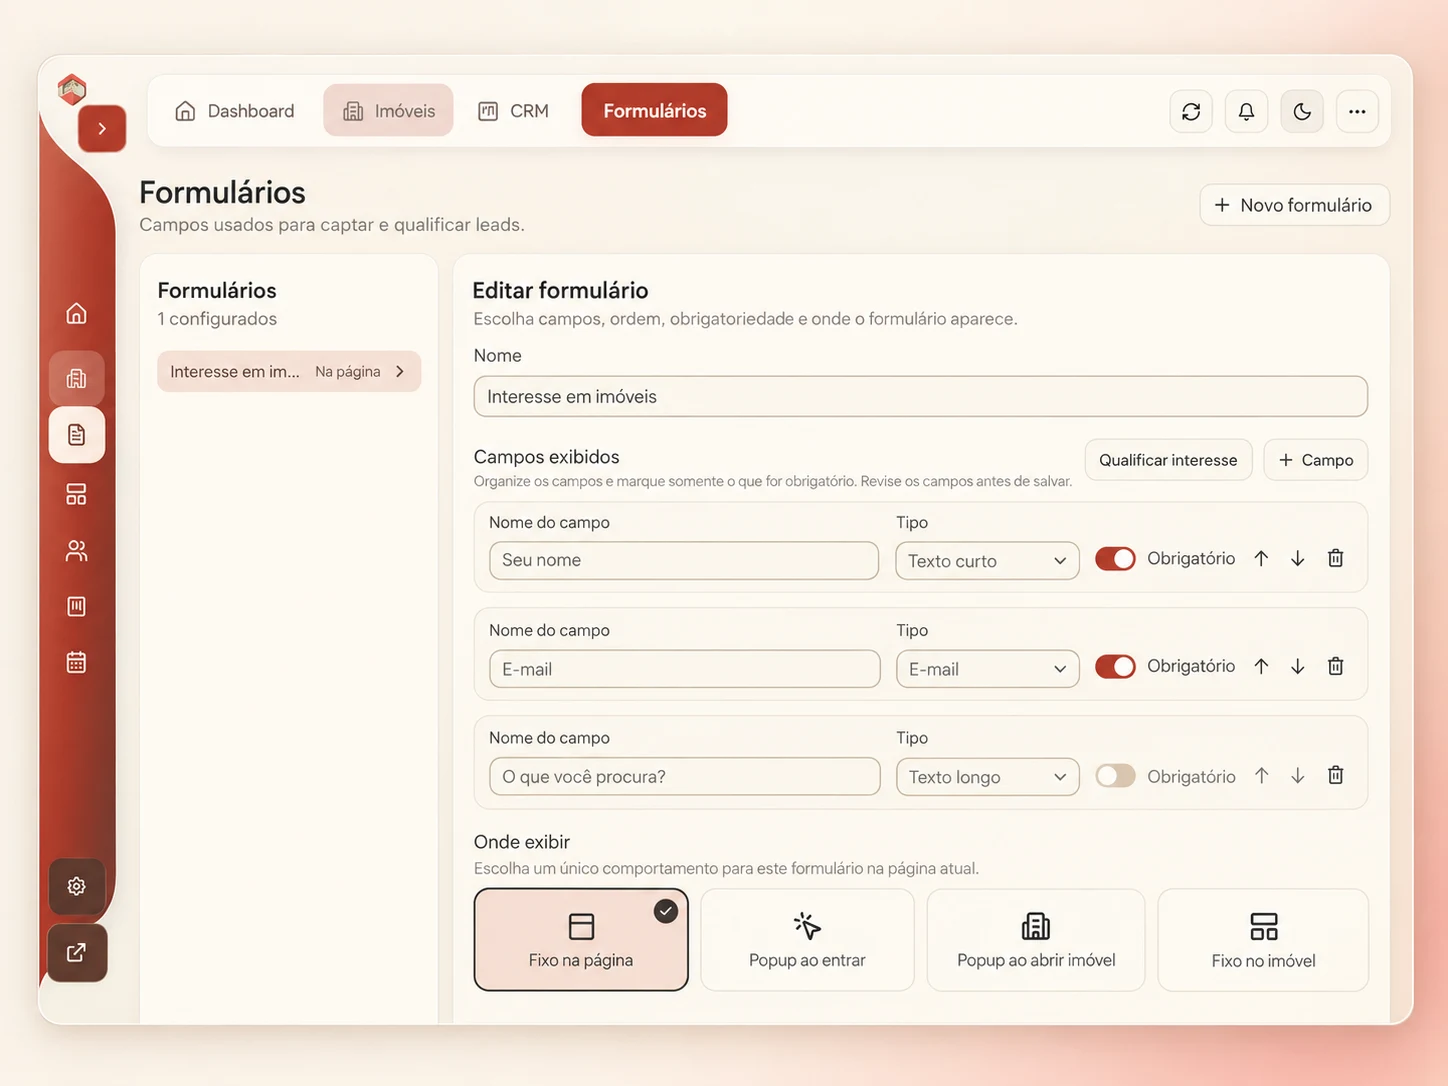The image size is (1448, 1086).
Task: Open the people icon in the sidebar
Action: pos(76,550)
